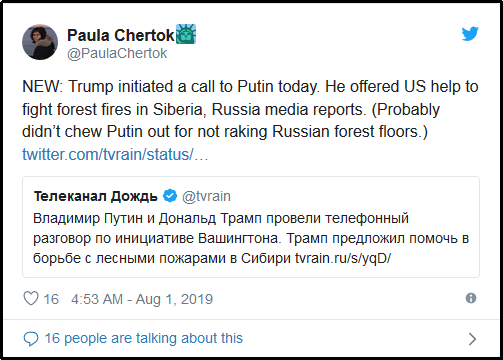This screenshot has height=360, width=503.
Task: Like the tweet with heart icon
Action: pyautogui.click(x=31, y=298)
